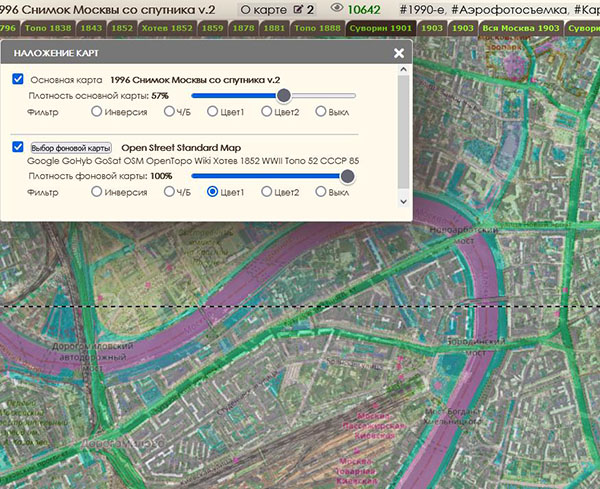Viewport: 600px width, 489px height.
Task: Turn off background map filter with Выкл
Action: click(321, 191)
